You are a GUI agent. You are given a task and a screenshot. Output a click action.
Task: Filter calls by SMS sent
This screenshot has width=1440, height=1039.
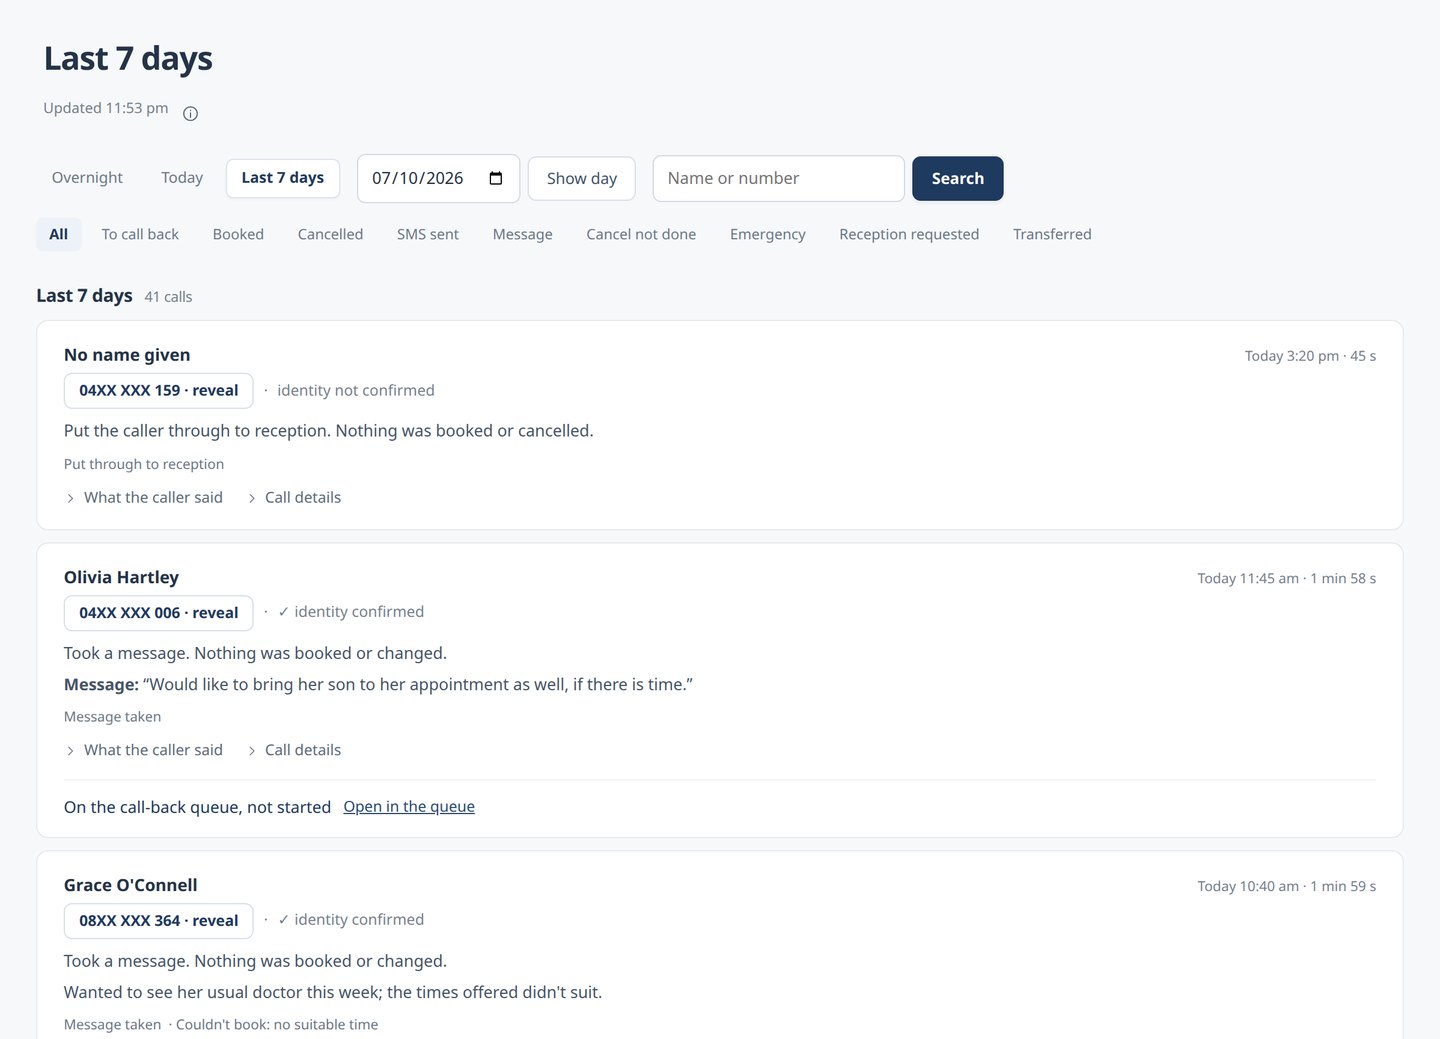pos(428,234)
